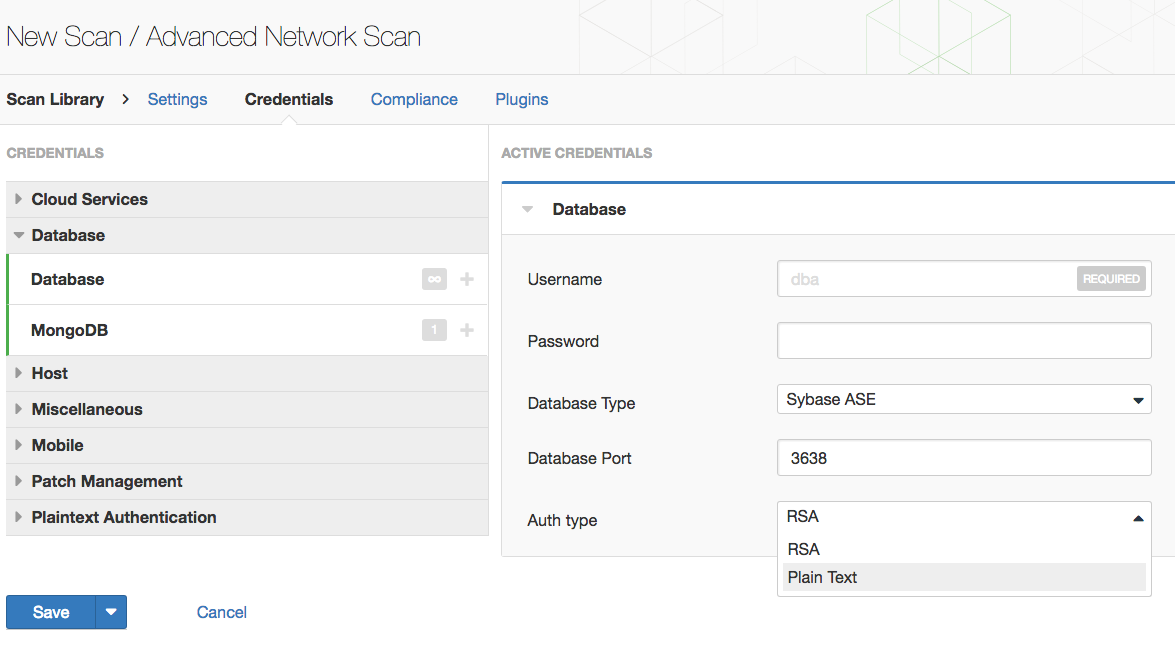Expand the Miscellaneous category
Viewport: 1175px width, 645px height.
point(247,409)
